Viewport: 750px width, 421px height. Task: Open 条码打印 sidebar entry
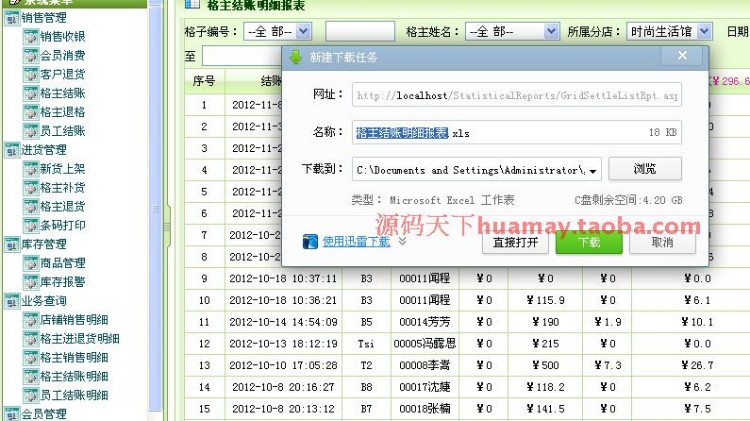click(x=62, y=225)
